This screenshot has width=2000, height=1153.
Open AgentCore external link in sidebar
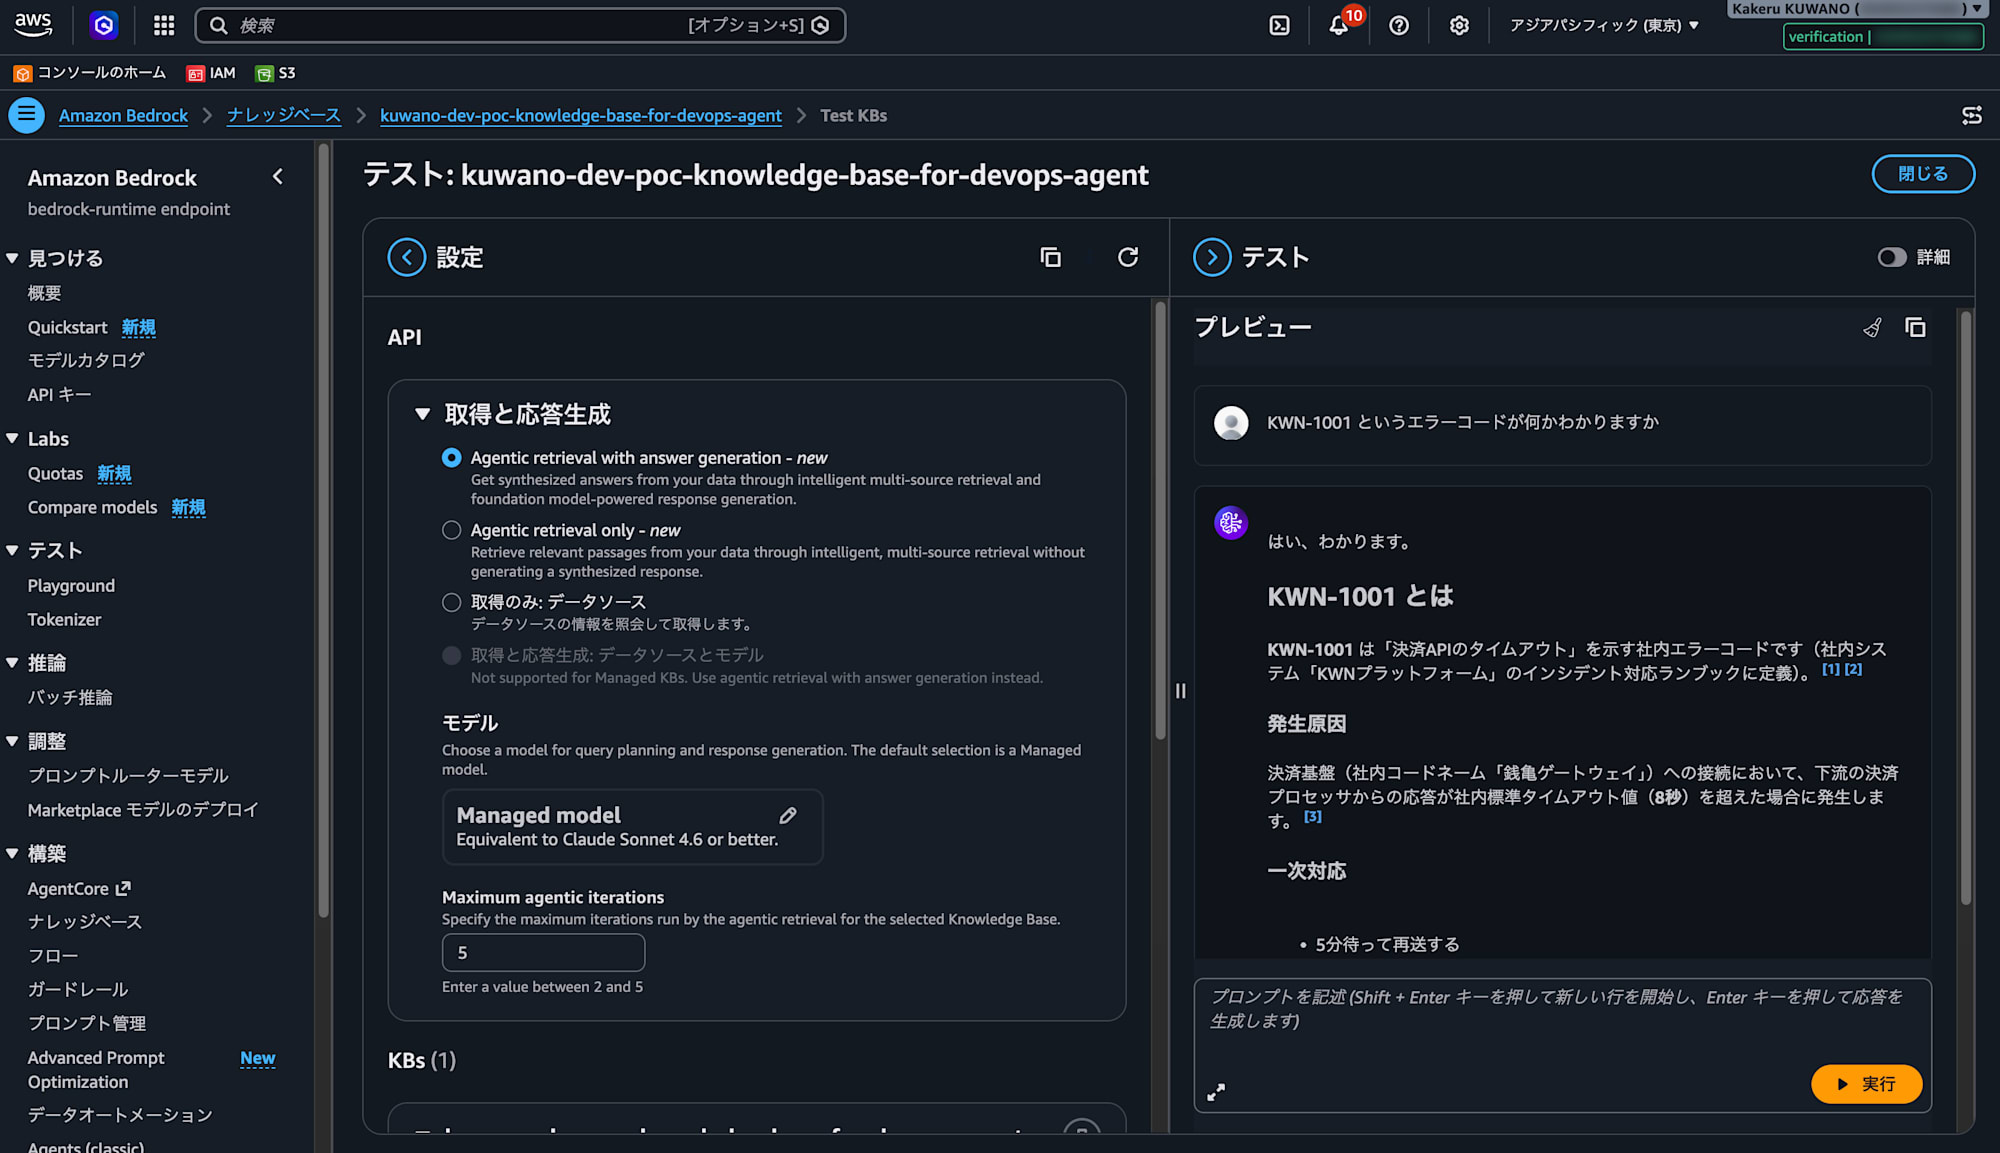79,888
